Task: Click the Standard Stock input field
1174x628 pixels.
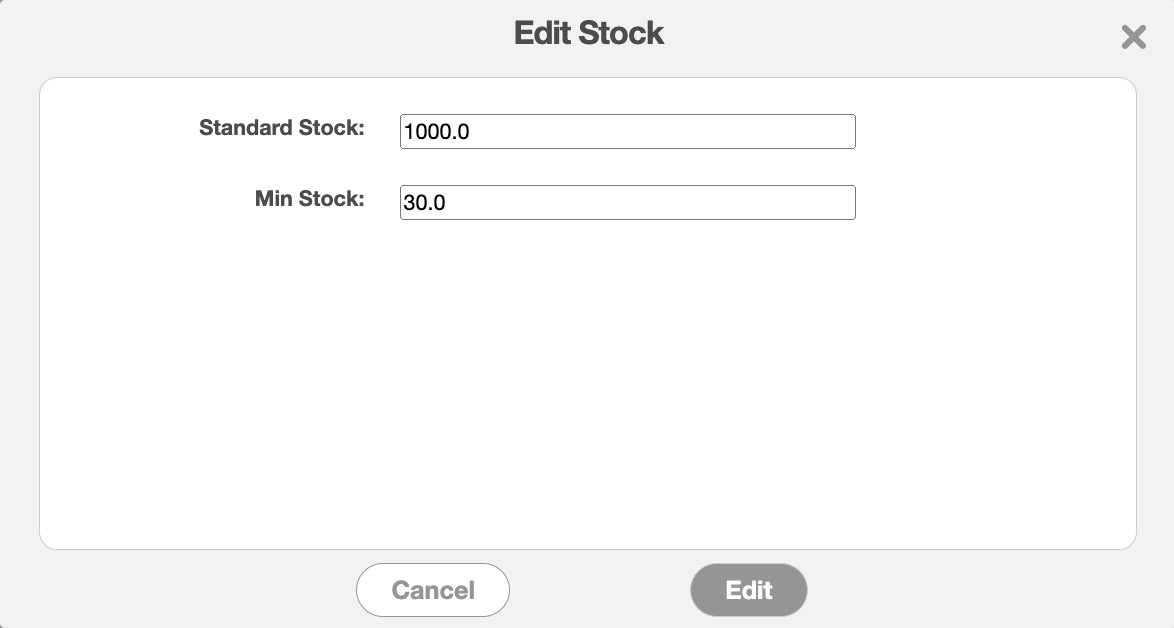Action: click(627, 132)
